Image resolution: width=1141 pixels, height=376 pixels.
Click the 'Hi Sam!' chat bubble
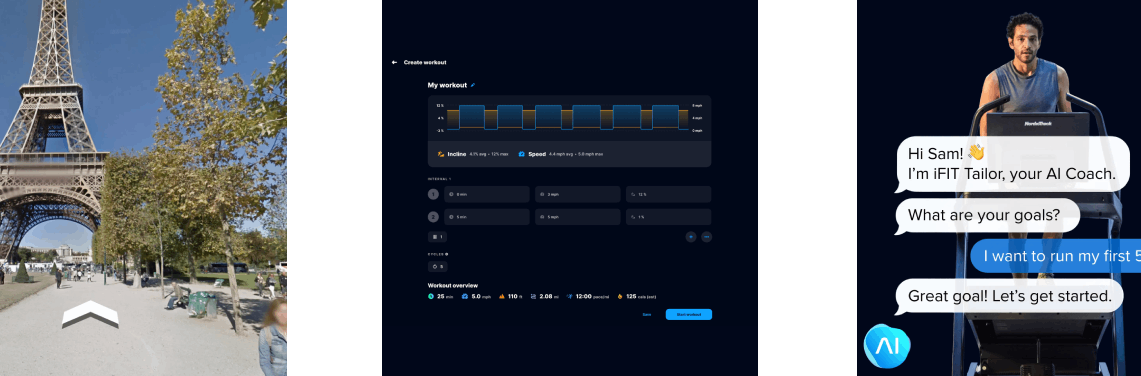(1011, 164)
